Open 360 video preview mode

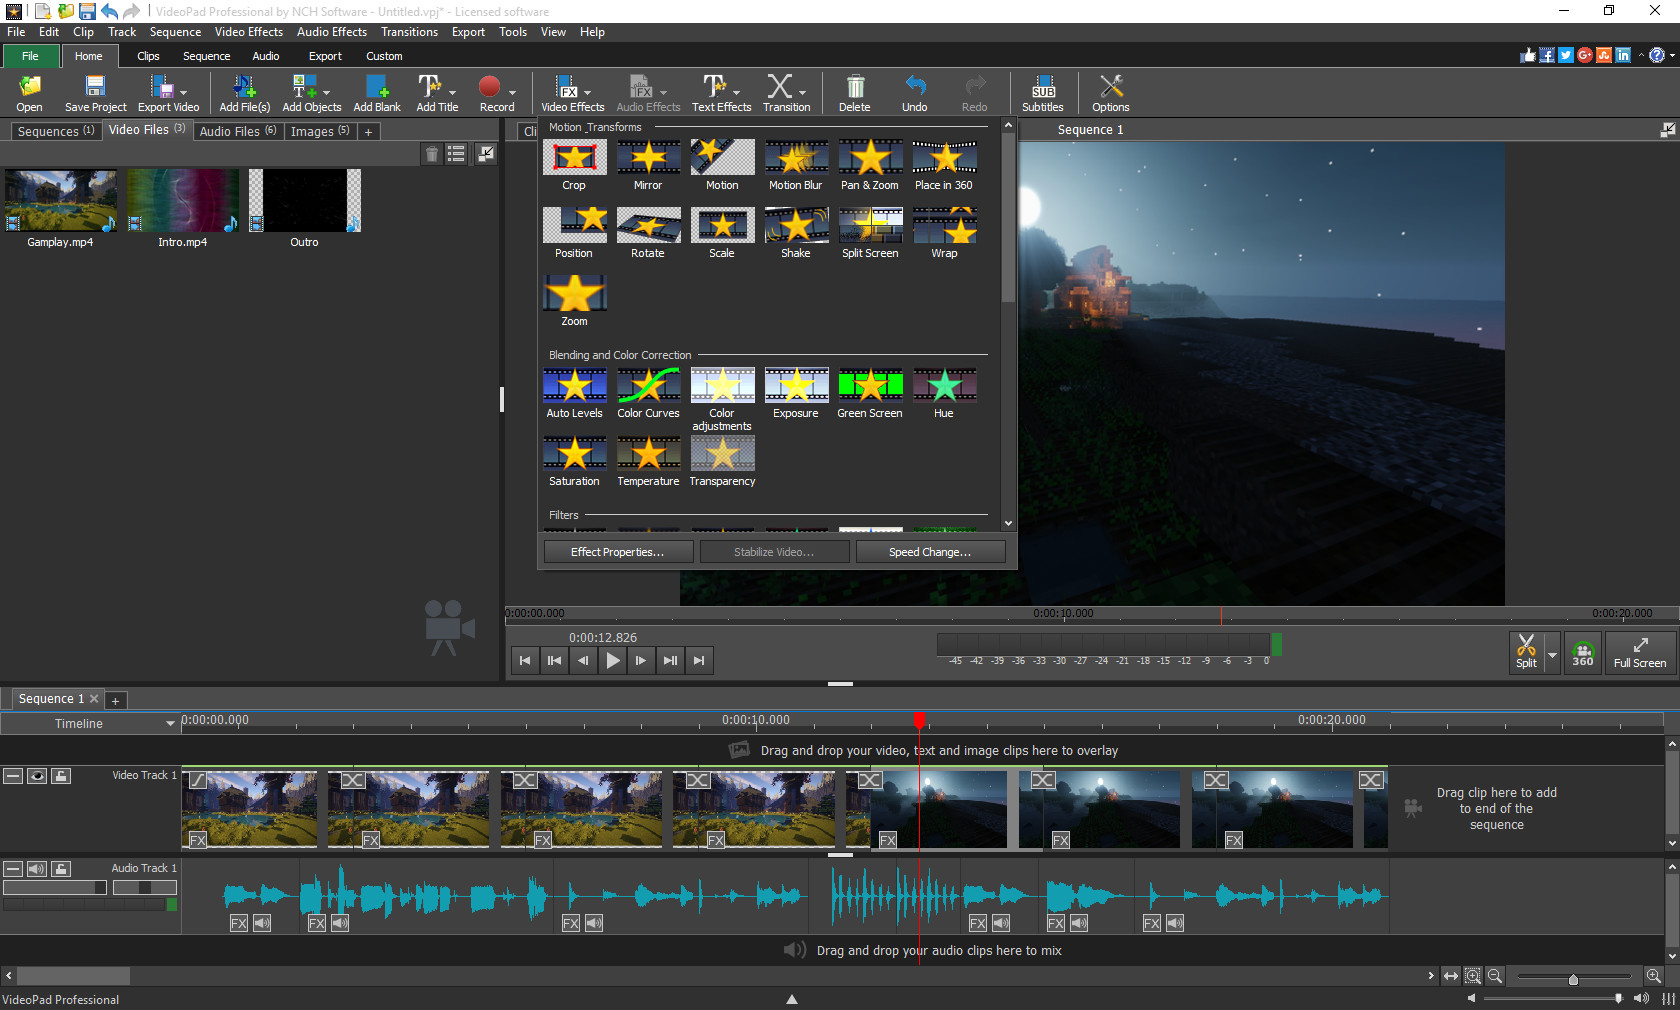coord(1582,652)
